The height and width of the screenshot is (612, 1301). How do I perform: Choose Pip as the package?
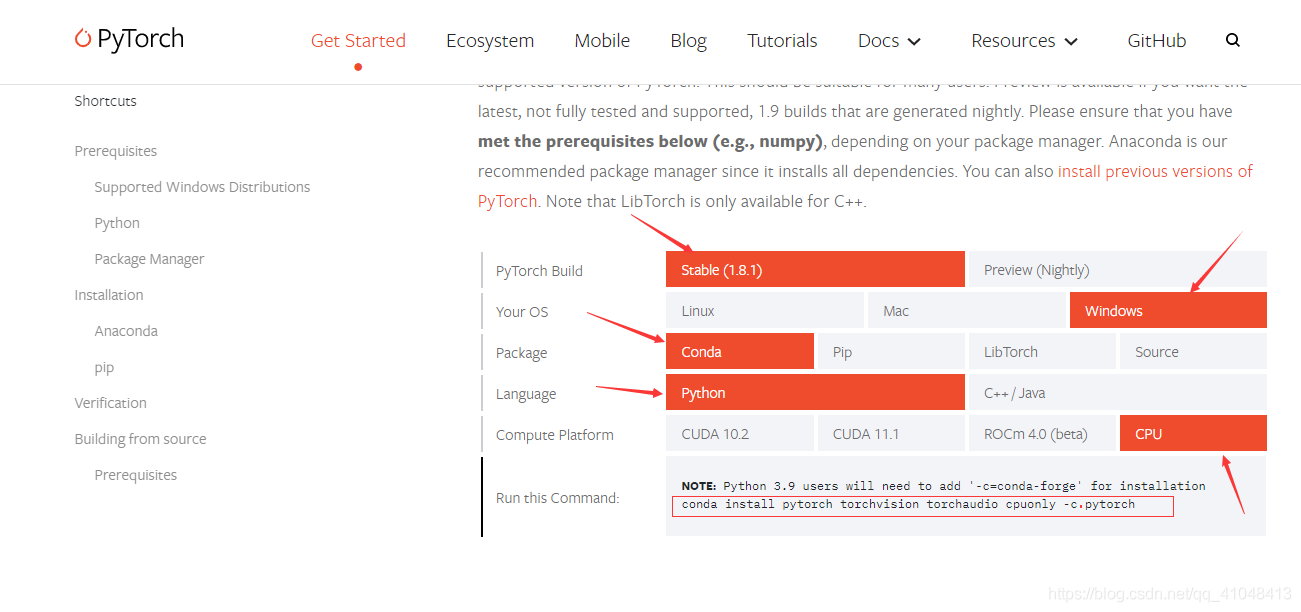(x=892, y=352)
